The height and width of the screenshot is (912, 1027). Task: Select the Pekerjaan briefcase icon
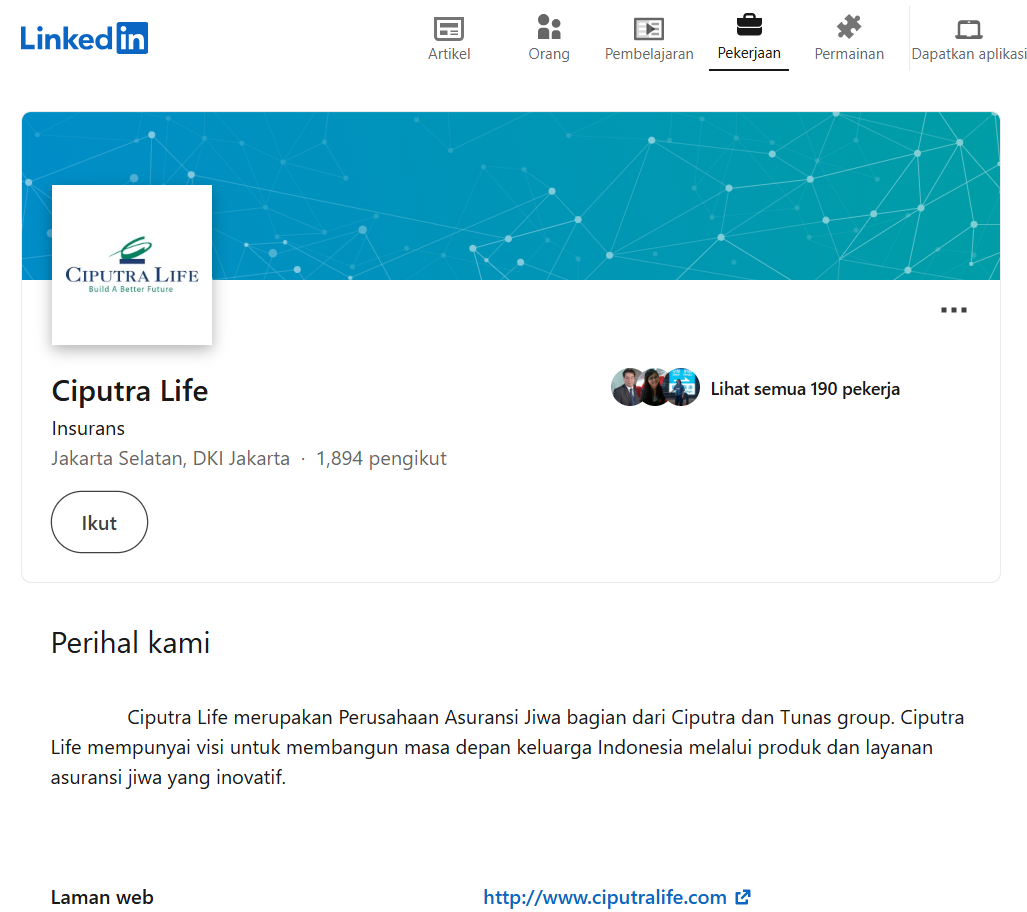[x=749, y=26]
